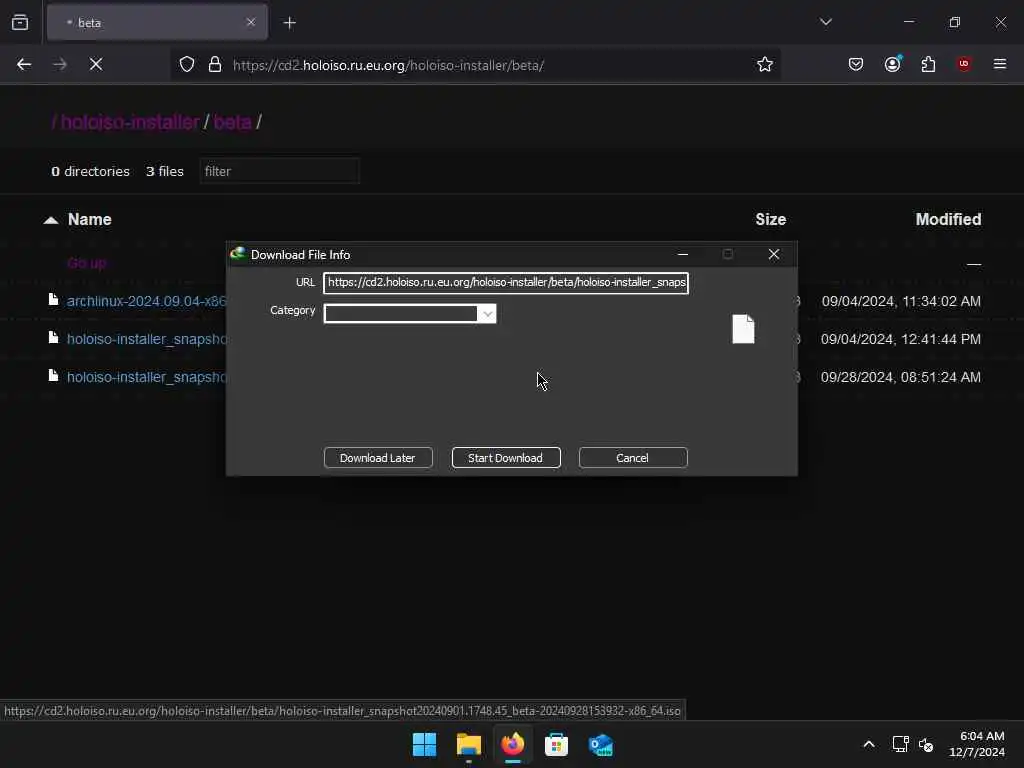Image resolution: width=1024 pixels, height=768 pixels.
Task: Follow the beta breadcrumb link
Action: [x=232, y=122]
